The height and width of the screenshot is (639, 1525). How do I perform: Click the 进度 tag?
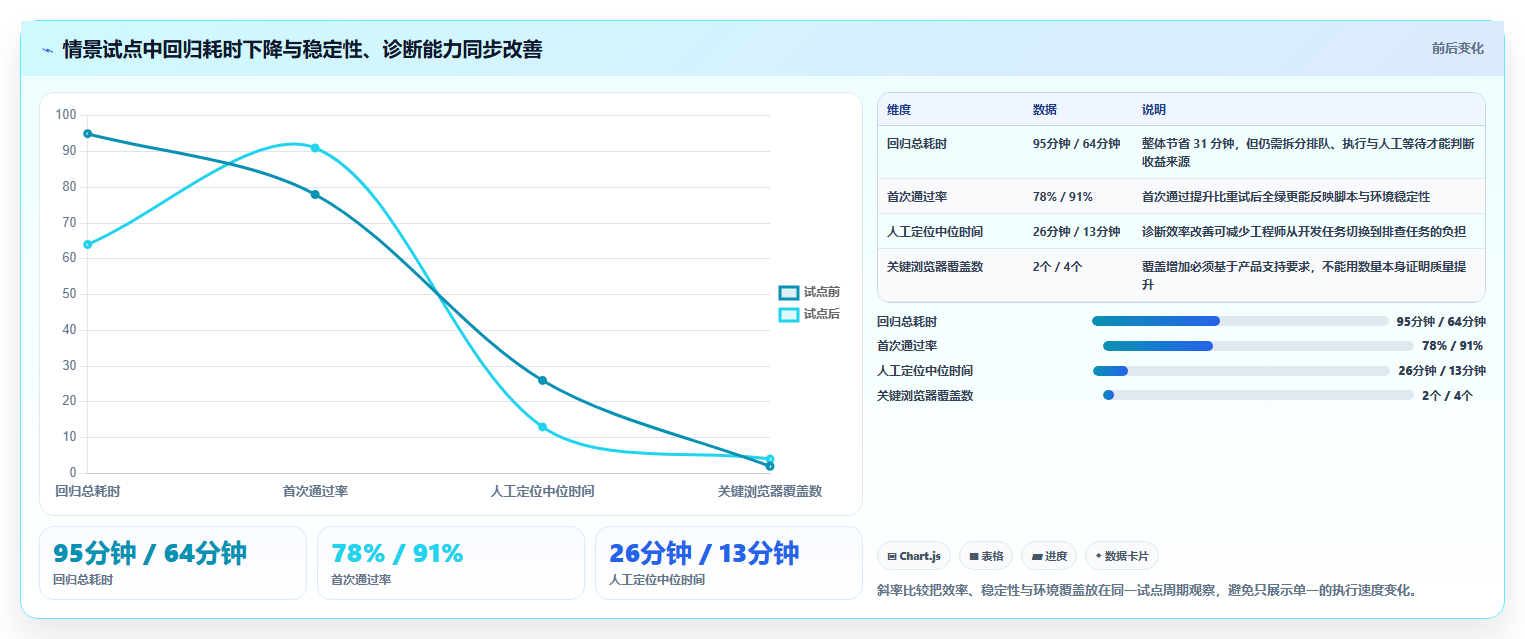(1049, 556)
